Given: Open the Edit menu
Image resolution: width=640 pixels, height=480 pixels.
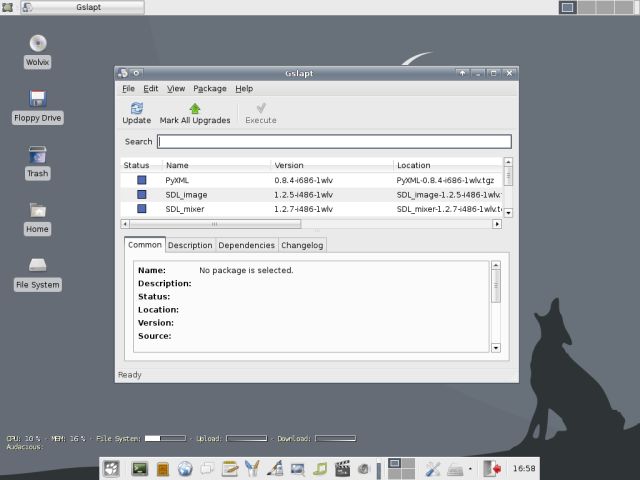Looking at the screenshot, I should [151, 89].
